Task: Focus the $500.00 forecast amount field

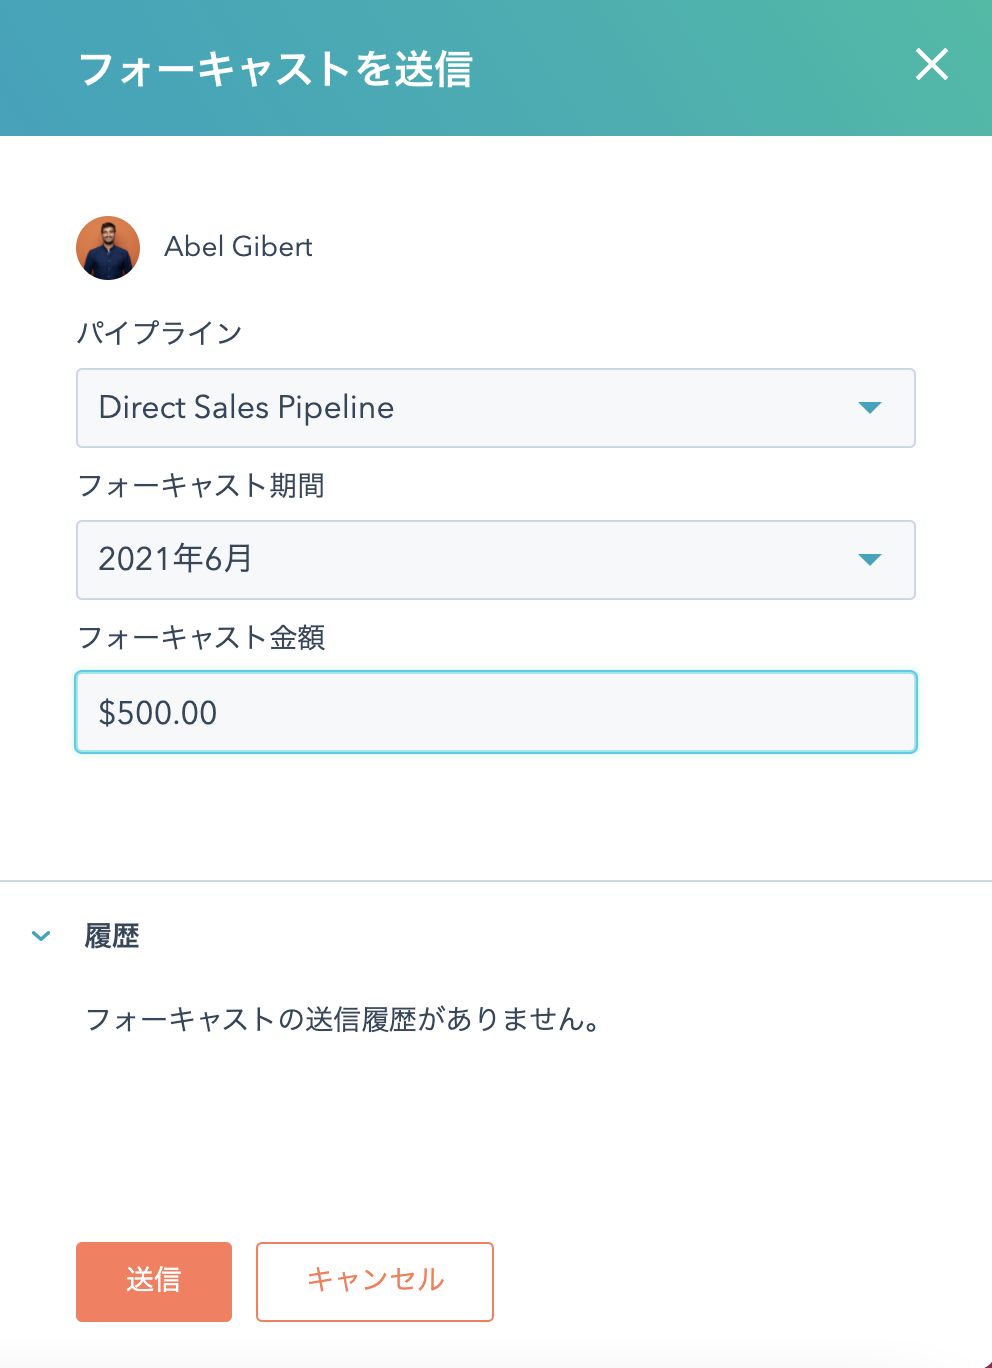Action: [496, 712]
